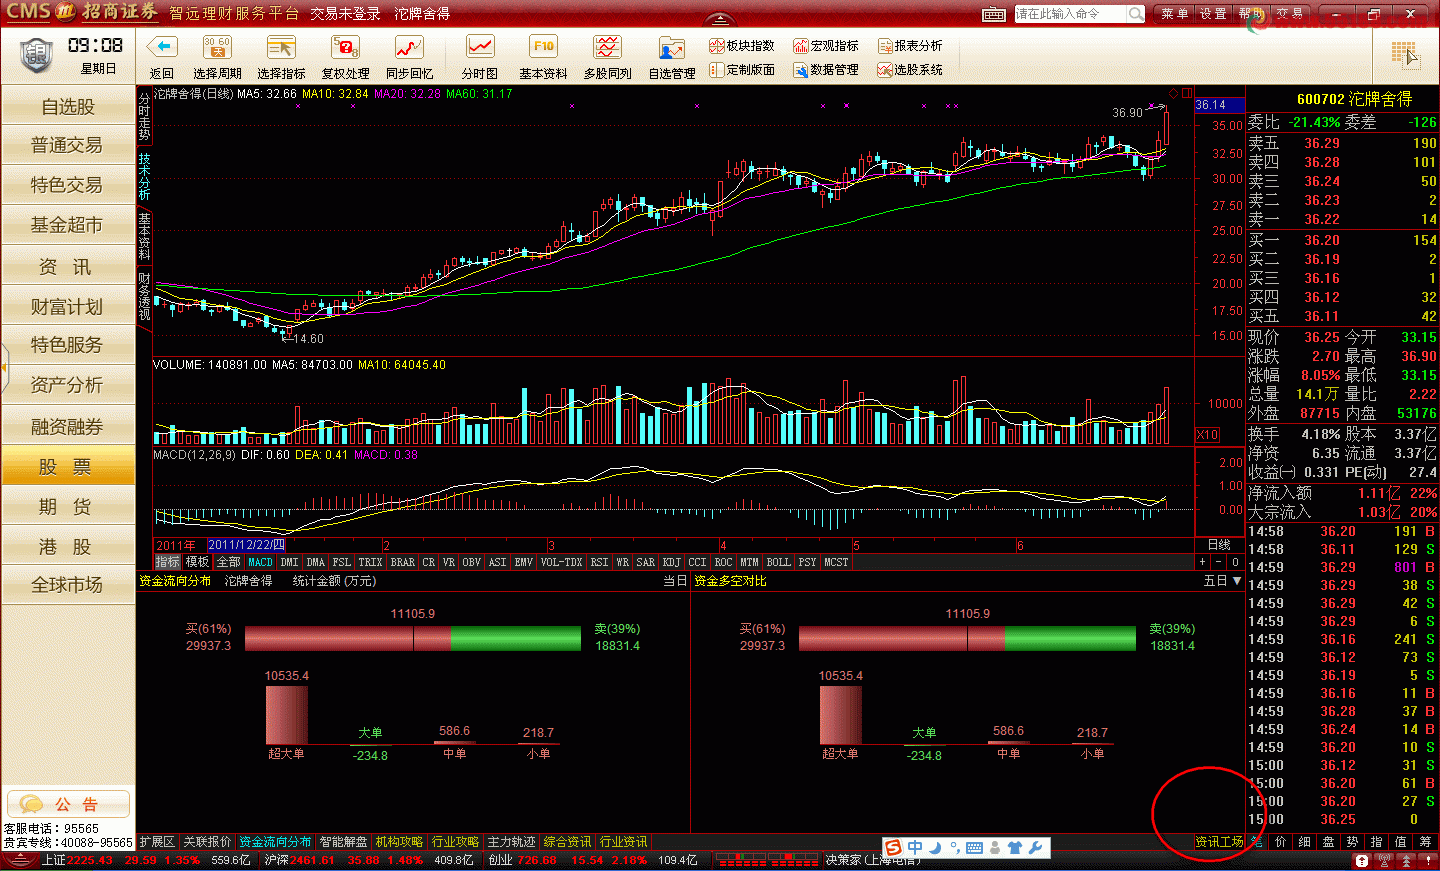Image resolution: width=1440 pixels, height=871 pixels.
Task: Click the chart restore diamond icon
Action: coord(1174,93)
